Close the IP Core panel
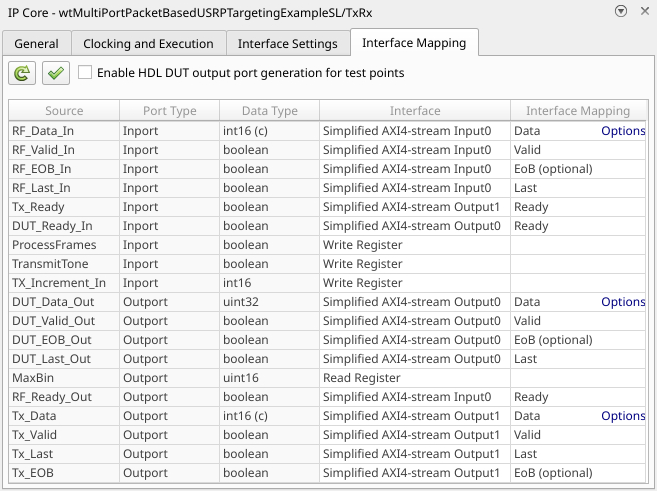Viewport: 657px width, 491px height. coord(645,11)
